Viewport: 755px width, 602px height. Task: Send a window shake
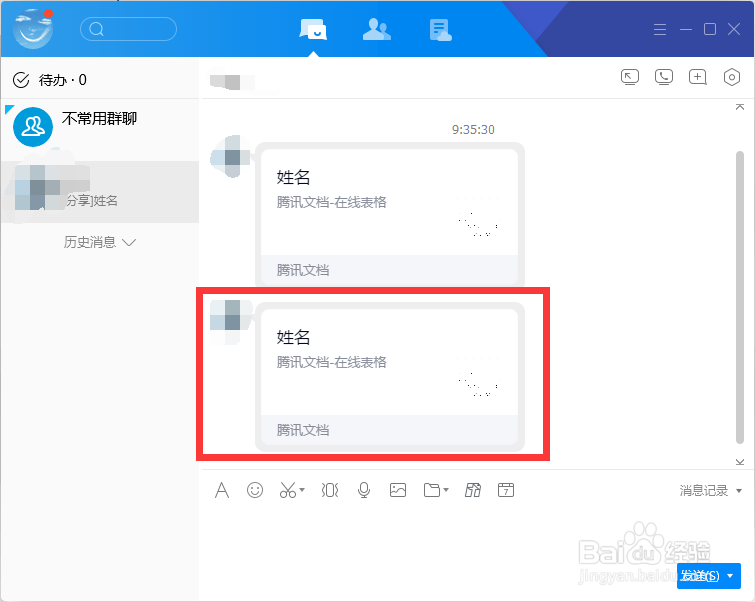(330, 490)
